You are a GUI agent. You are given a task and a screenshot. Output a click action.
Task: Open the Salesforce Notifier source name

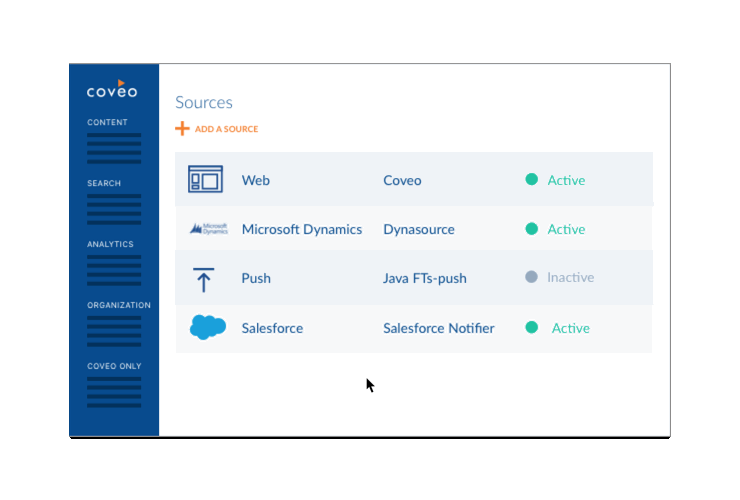[438, 328]
